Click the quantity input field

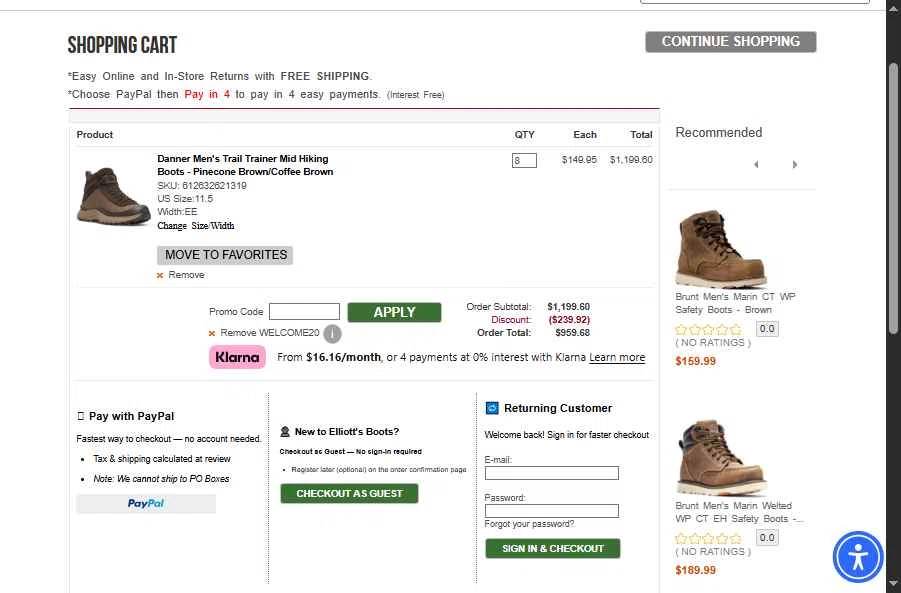click(x=524, y=160)
